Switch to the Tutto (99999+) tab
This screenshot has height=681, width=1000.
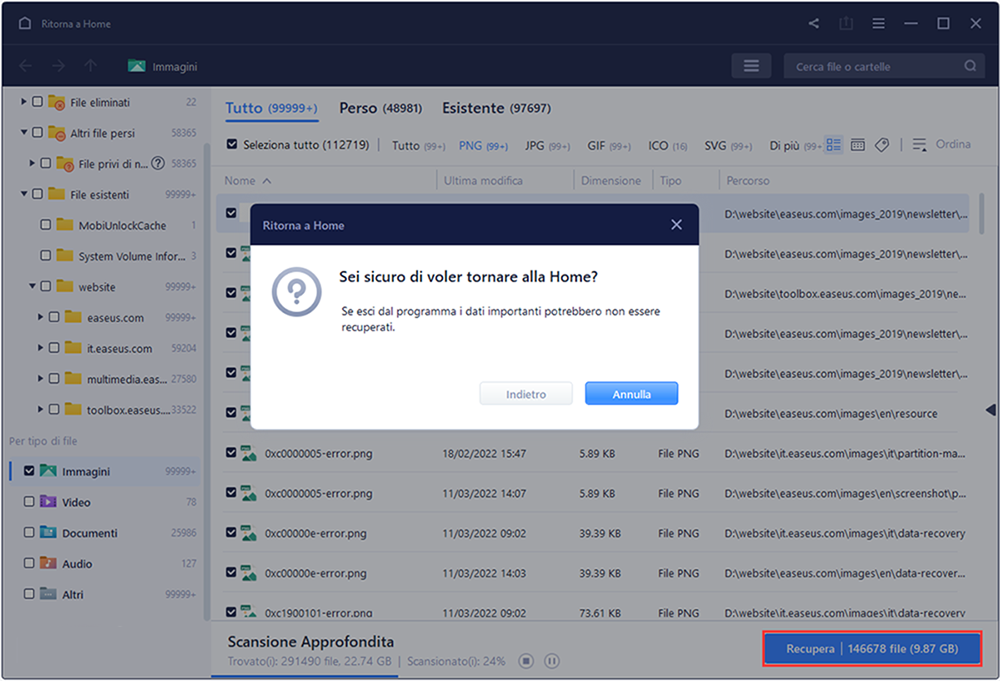pyautogui.click(x=272, y=108)
